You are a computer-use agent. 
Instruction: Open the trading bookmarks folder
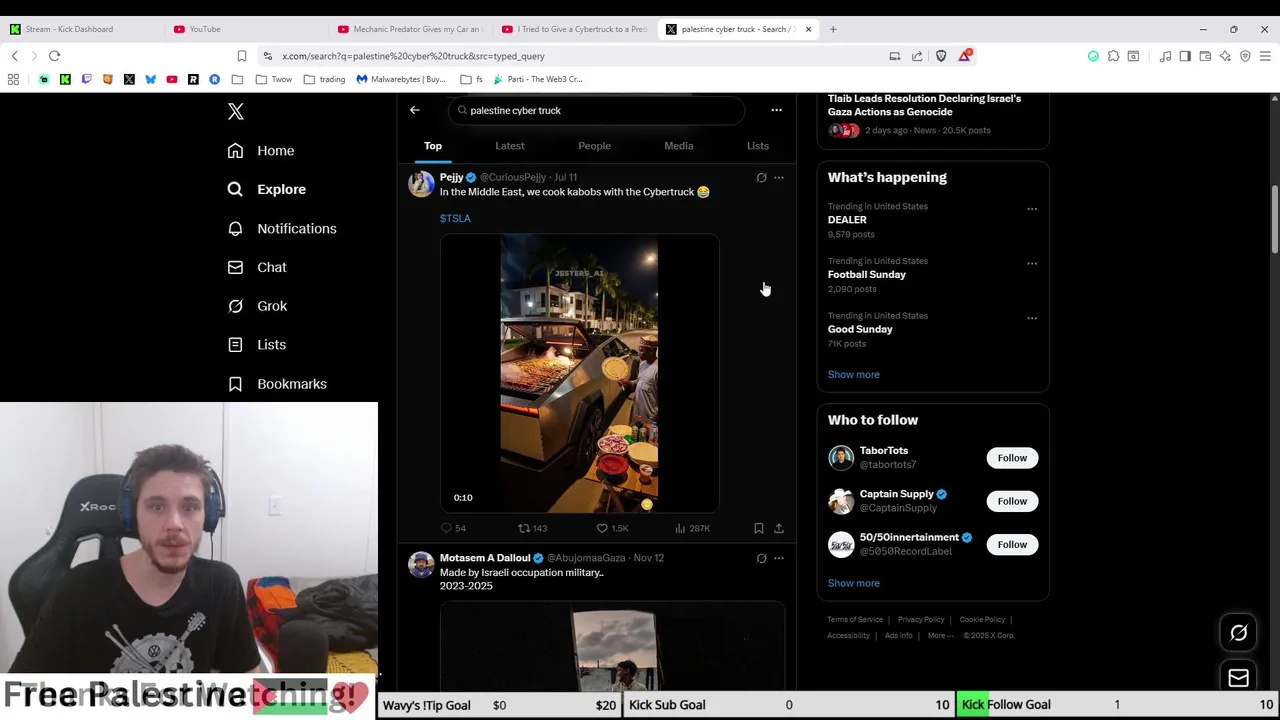325,79
